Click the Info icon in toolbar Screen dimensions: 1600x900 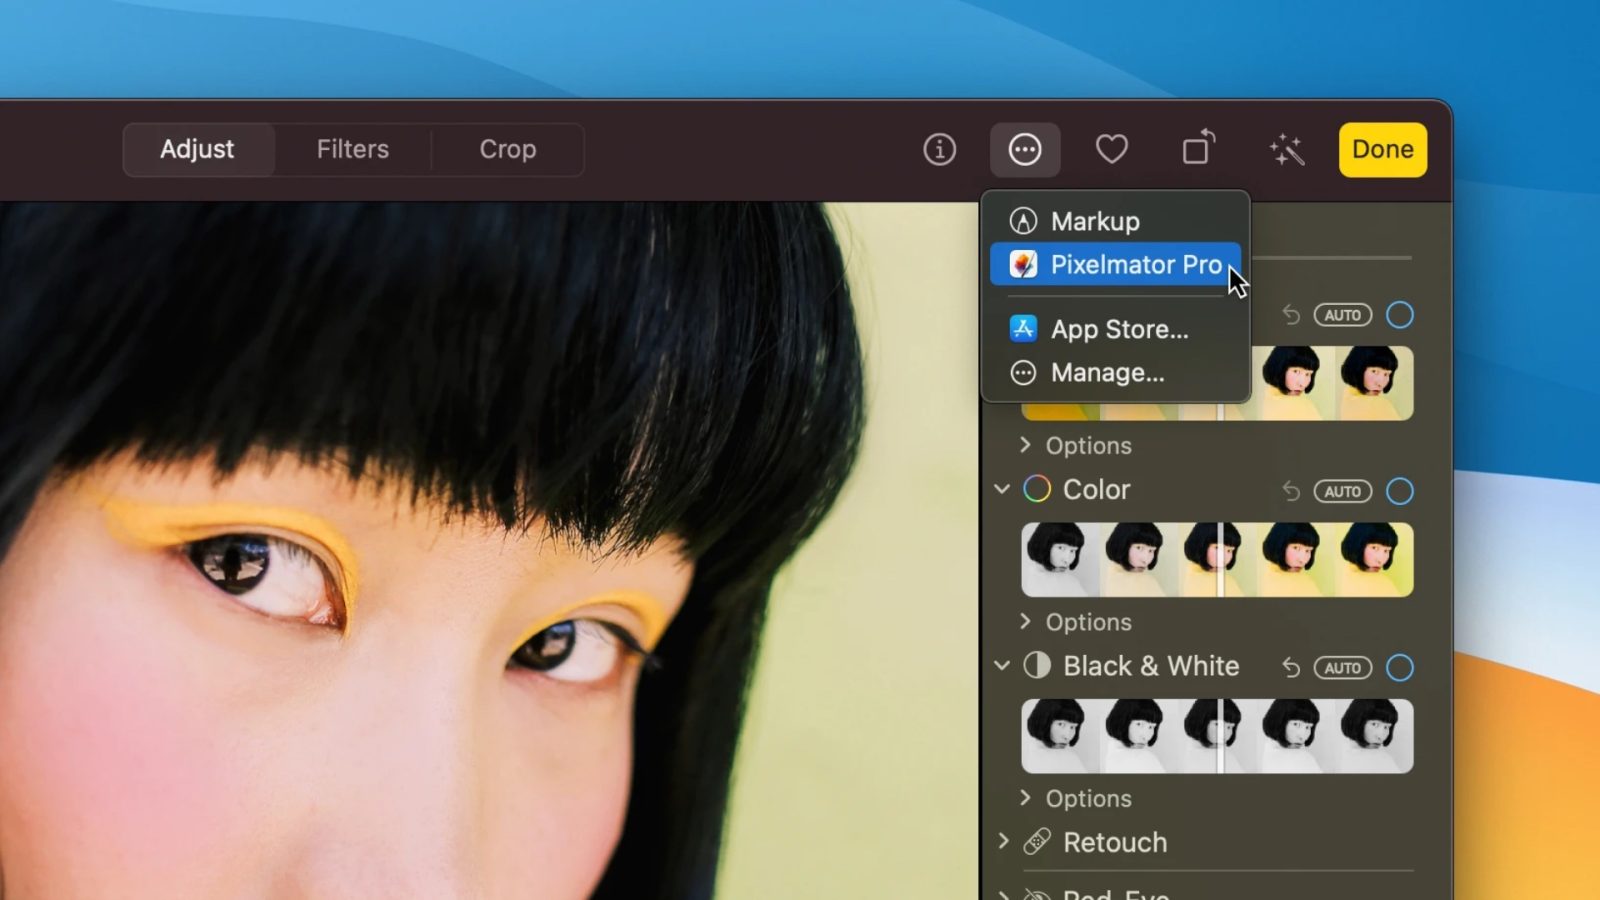pos(939,150)
